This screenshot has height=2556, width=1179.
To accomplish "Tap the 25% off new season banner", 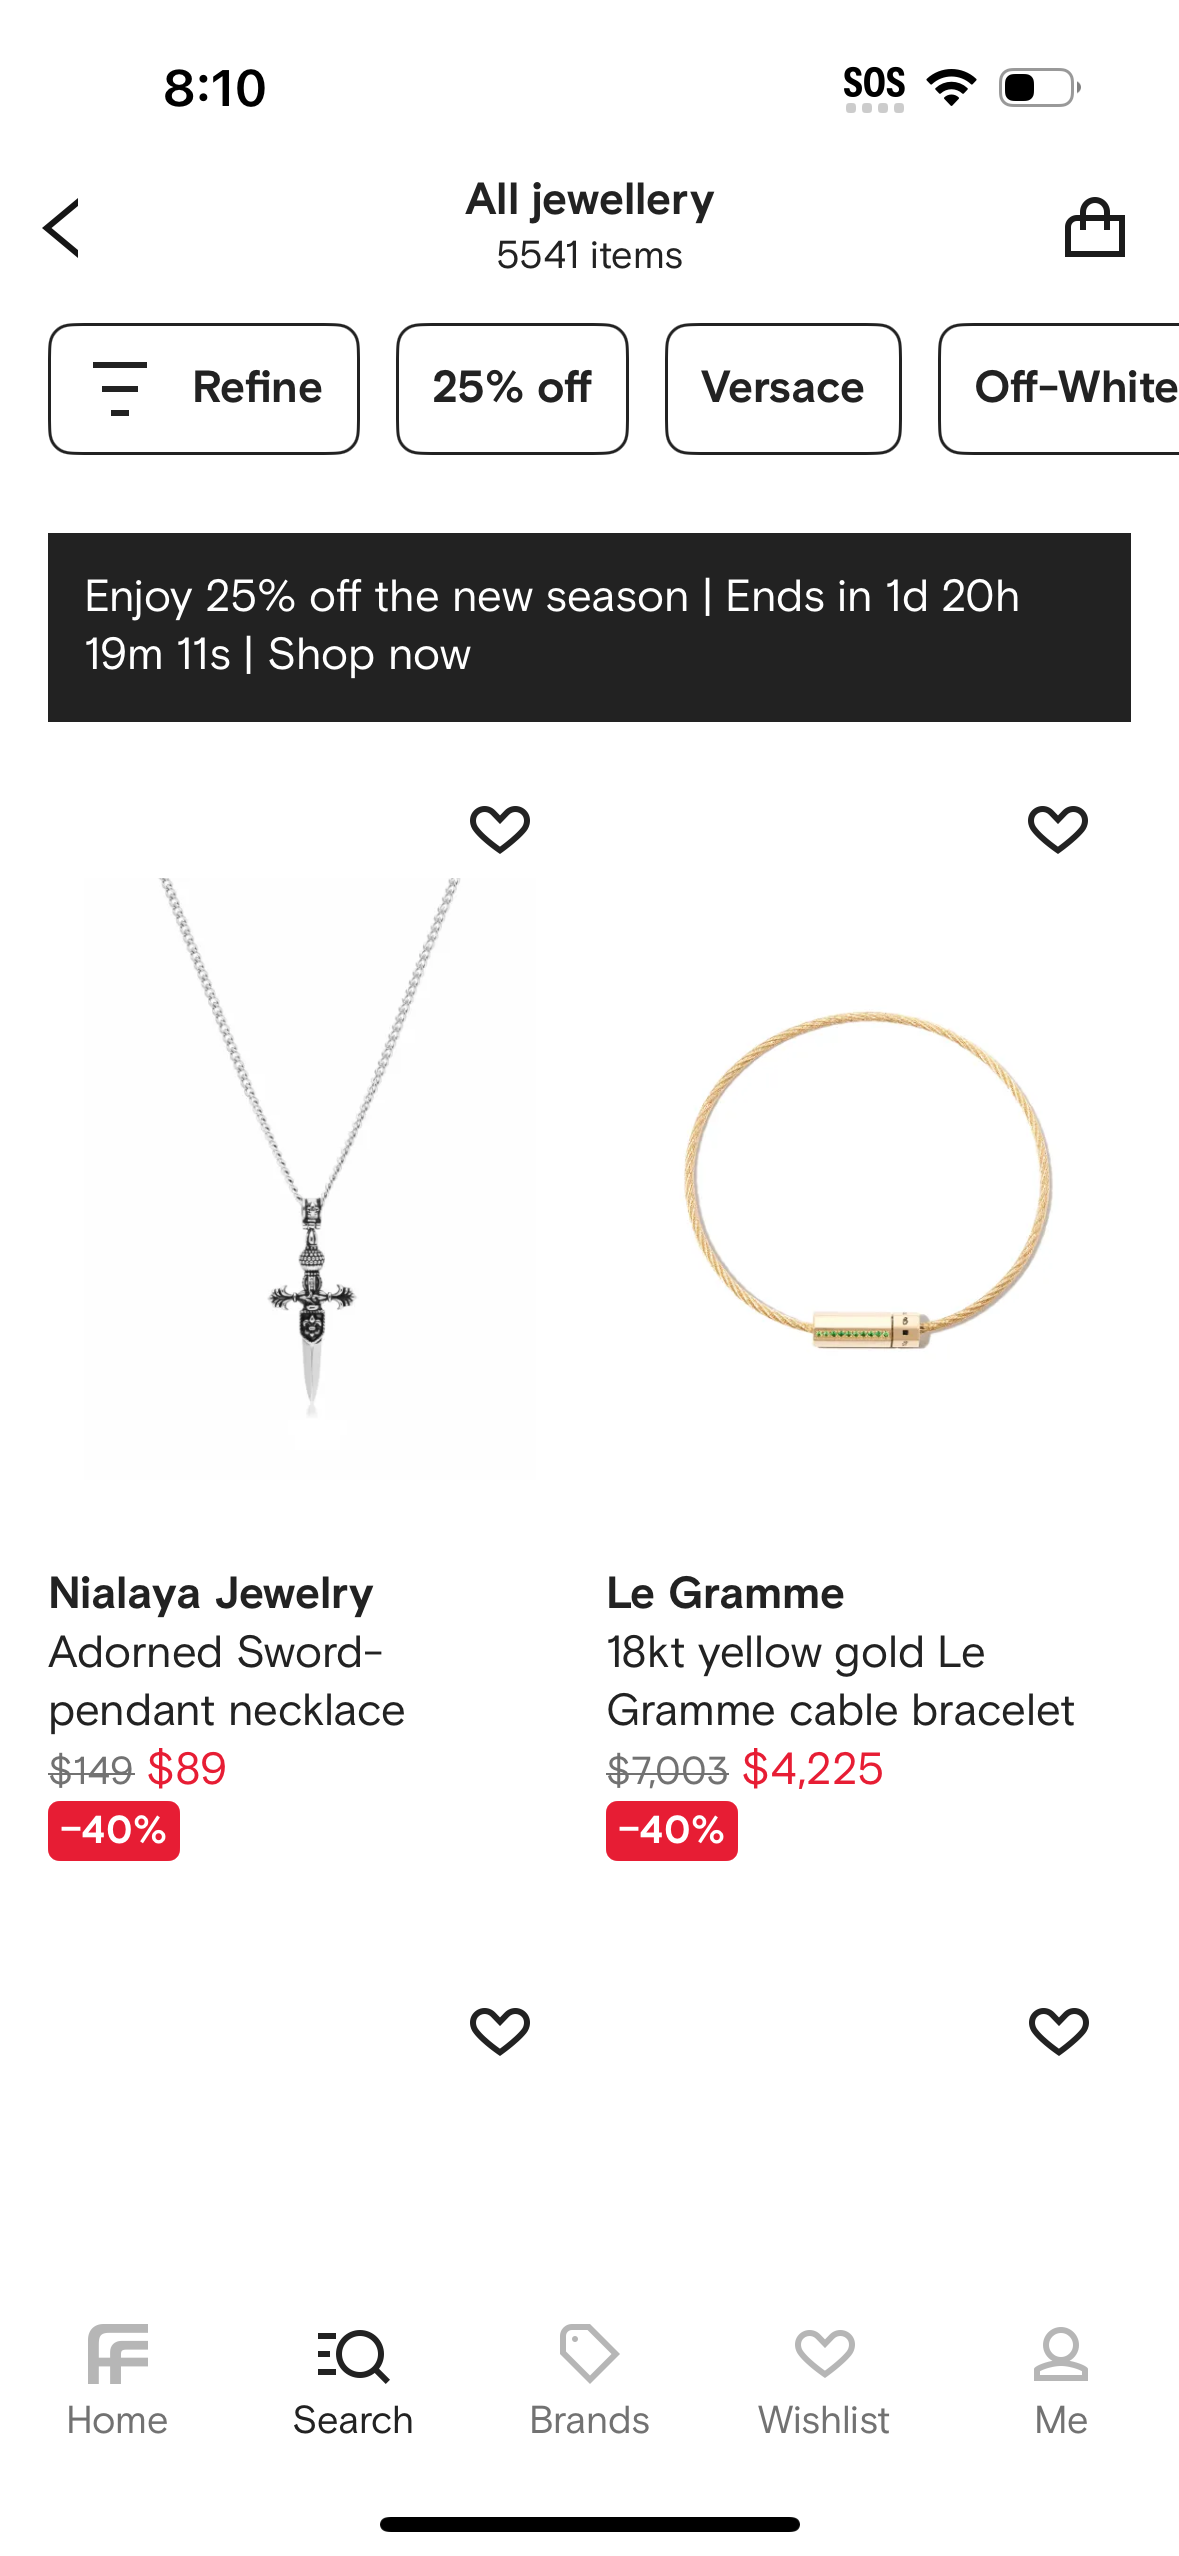I will tap(589, 627).
